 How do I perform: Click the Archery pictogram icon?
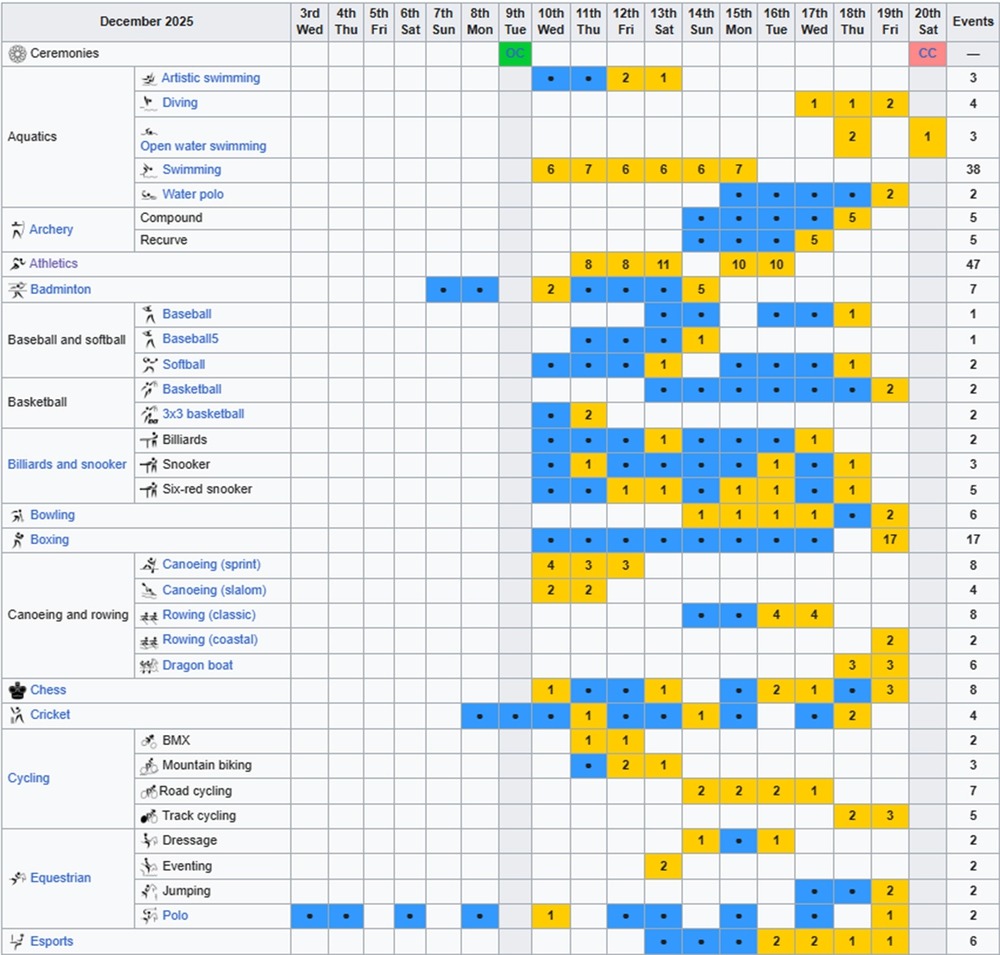tap(17, 230)
